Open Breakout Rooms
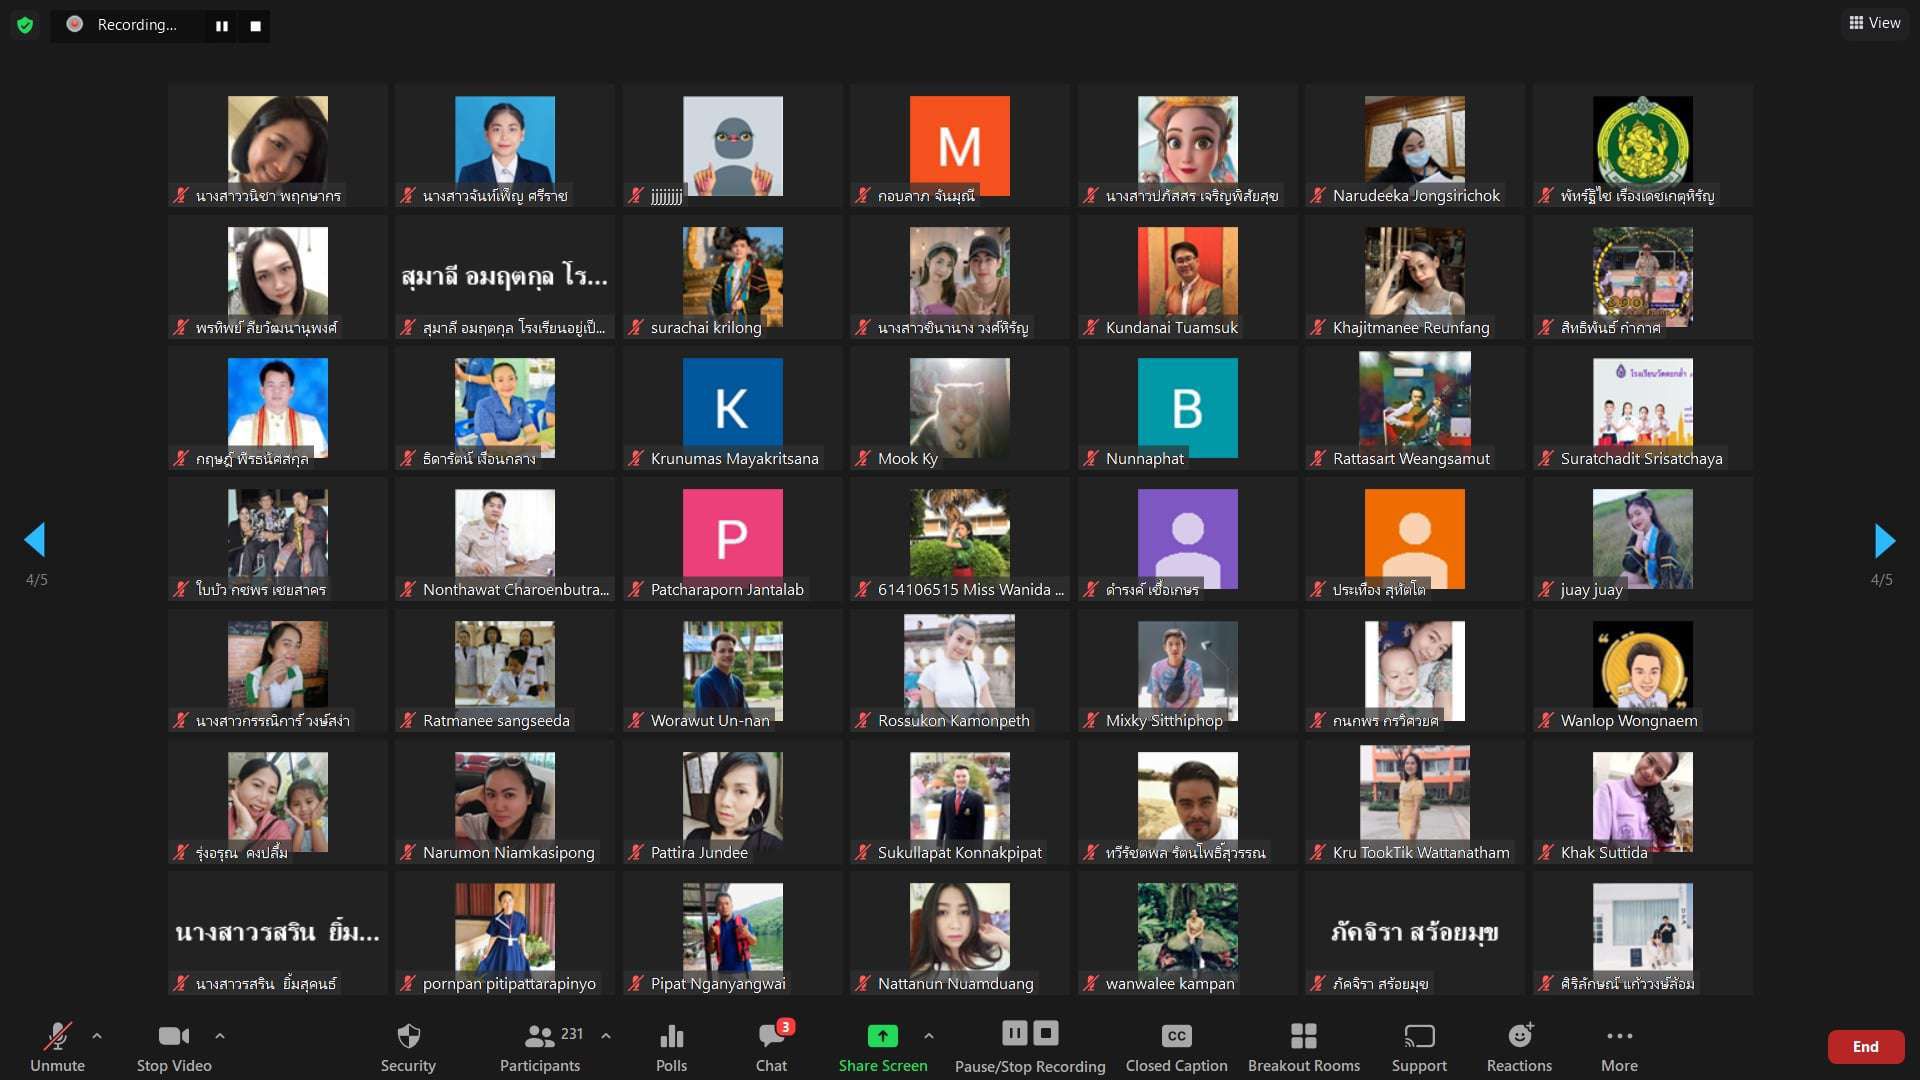The width and height of the screenshot is (1920, 1080). point(1303,1036)
